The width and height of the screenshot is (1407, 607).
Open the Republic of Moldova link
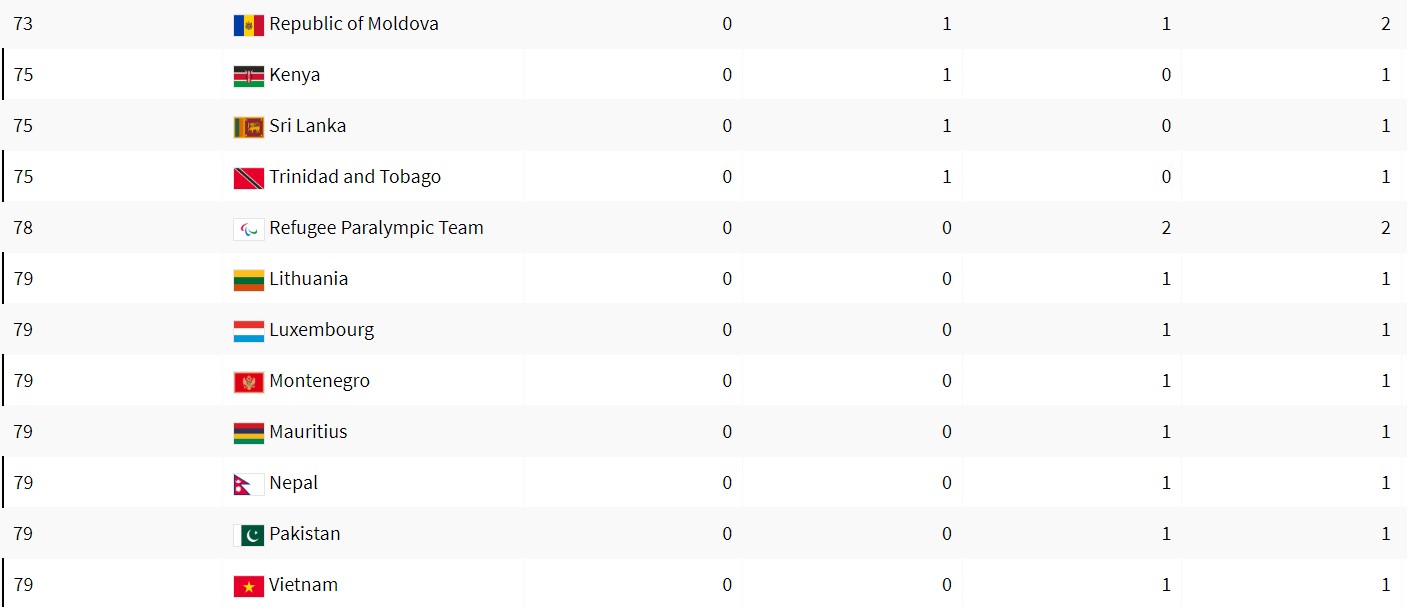[353, 24]
